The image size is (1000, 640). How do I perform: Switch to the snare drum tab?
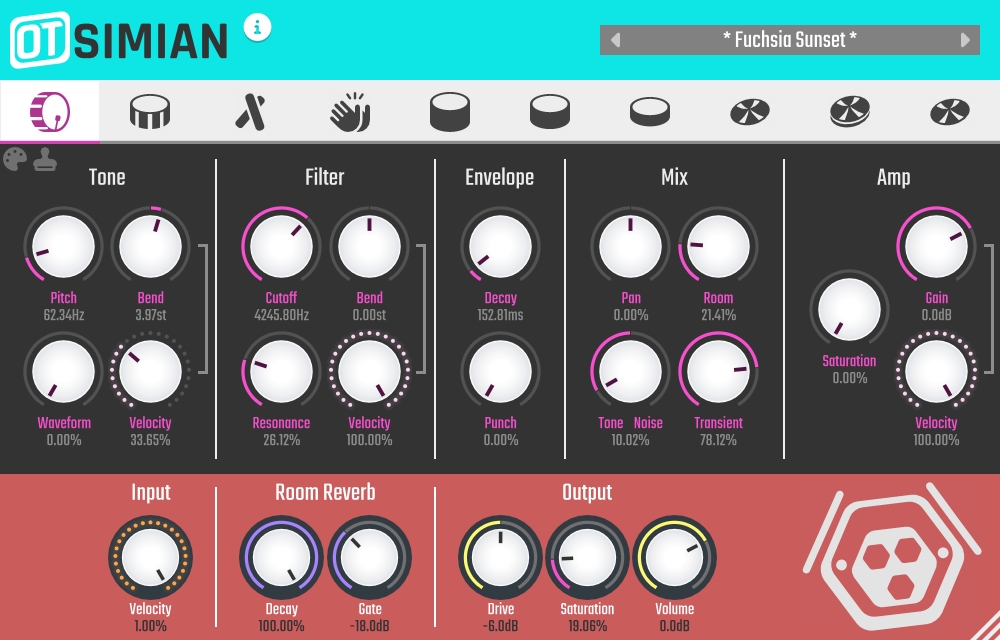[150, 112]
